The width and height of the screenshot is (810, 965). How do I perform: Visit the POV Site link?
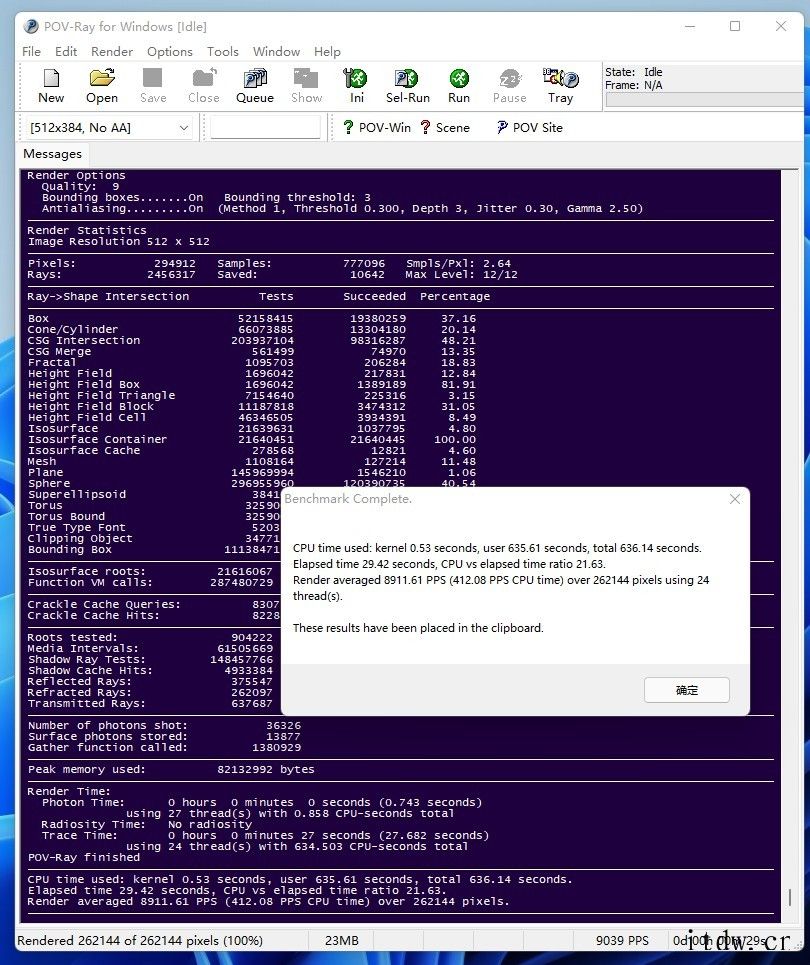tap(530, 127)
